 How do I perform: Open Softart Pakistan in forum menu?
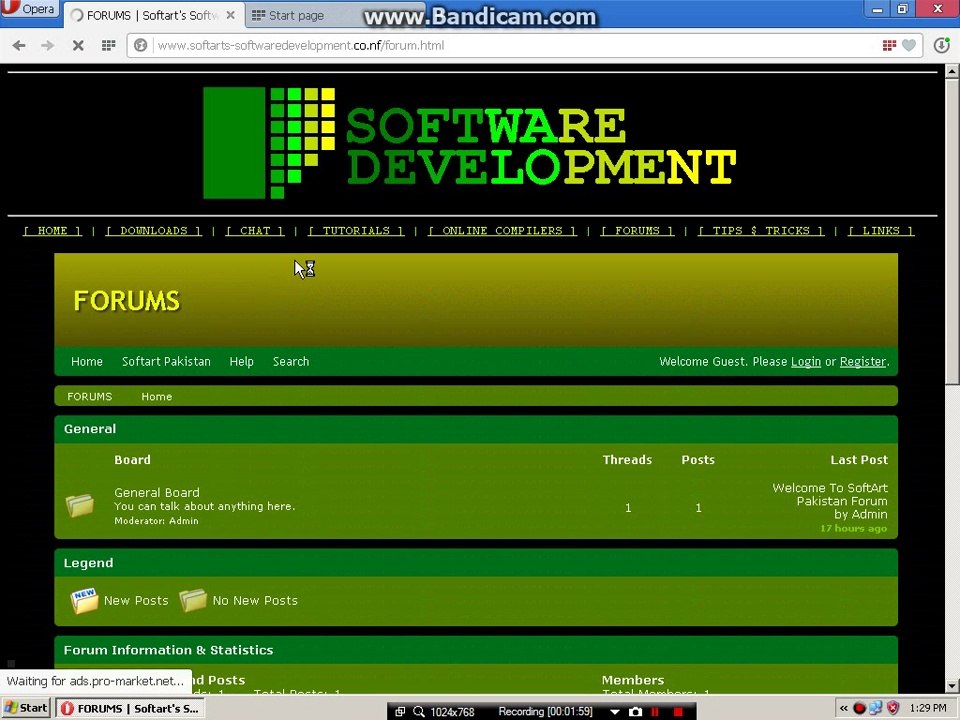(x=166, y=361)
